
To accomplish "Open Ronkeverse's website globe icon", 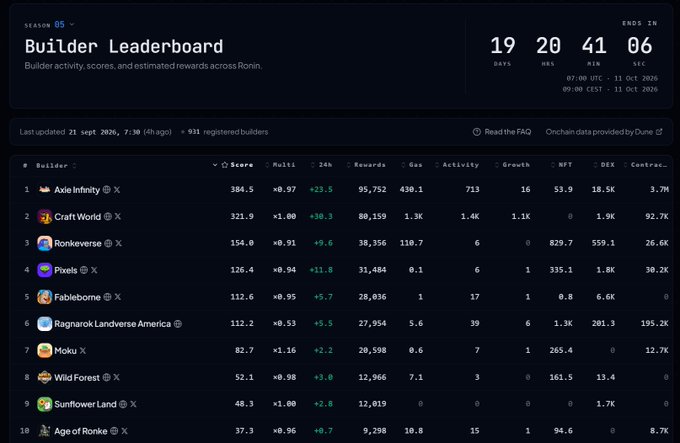I will 108,243.
